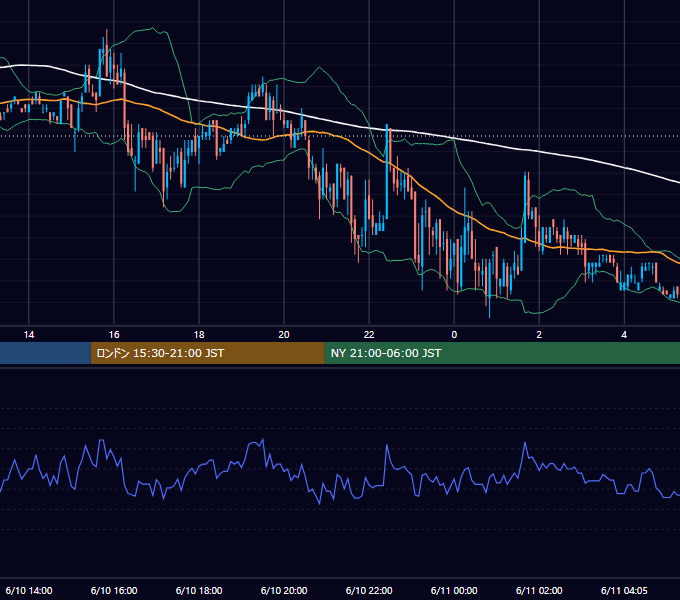Click the 6/10 14:00 date label
The image size is (680, 600).
click(29, 590)
